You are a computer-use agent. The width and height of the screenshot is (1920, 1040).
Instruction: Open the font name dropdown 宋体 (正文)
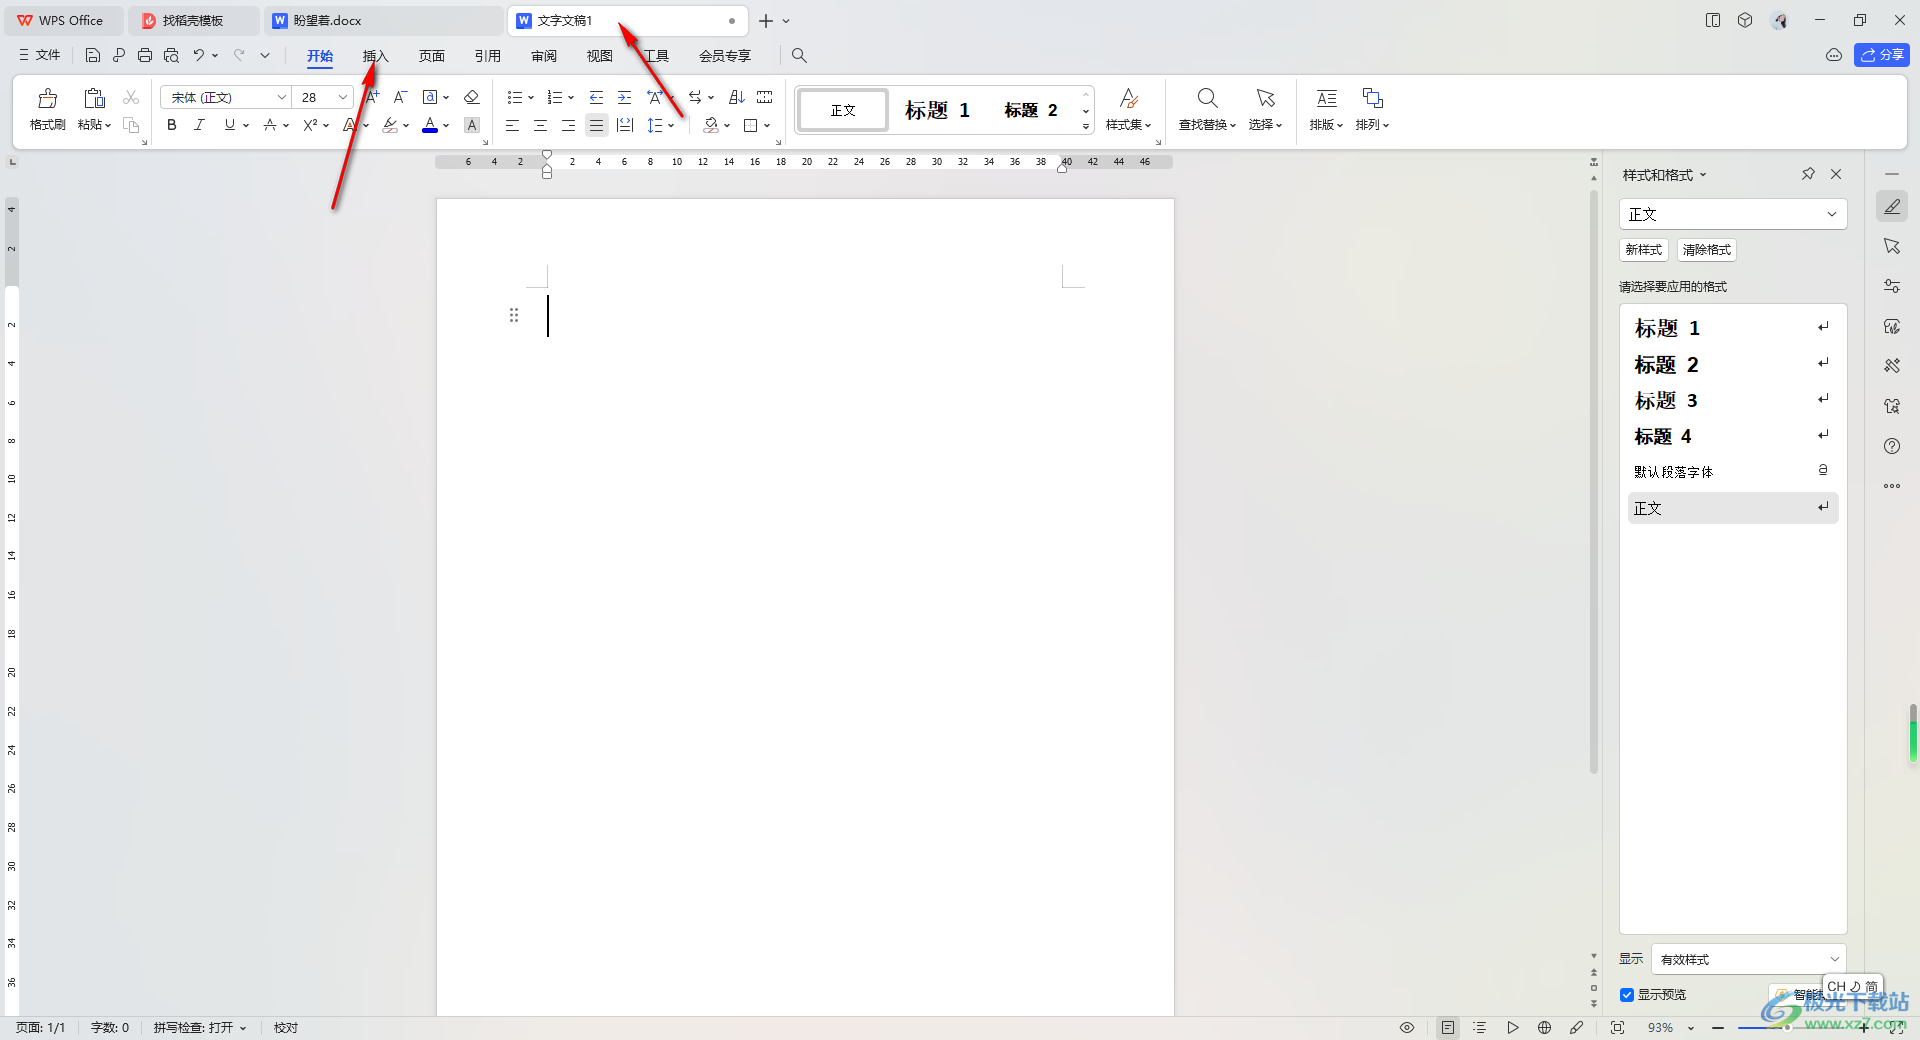click(x=281, y=97)
